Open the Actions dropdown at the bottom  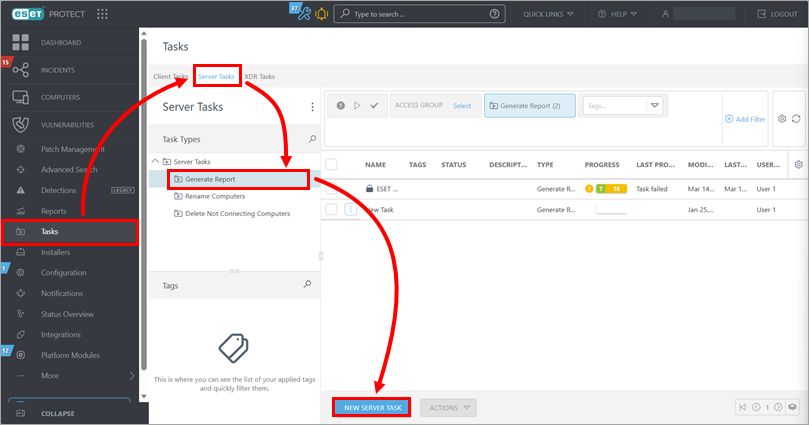(x=447, y=407)
